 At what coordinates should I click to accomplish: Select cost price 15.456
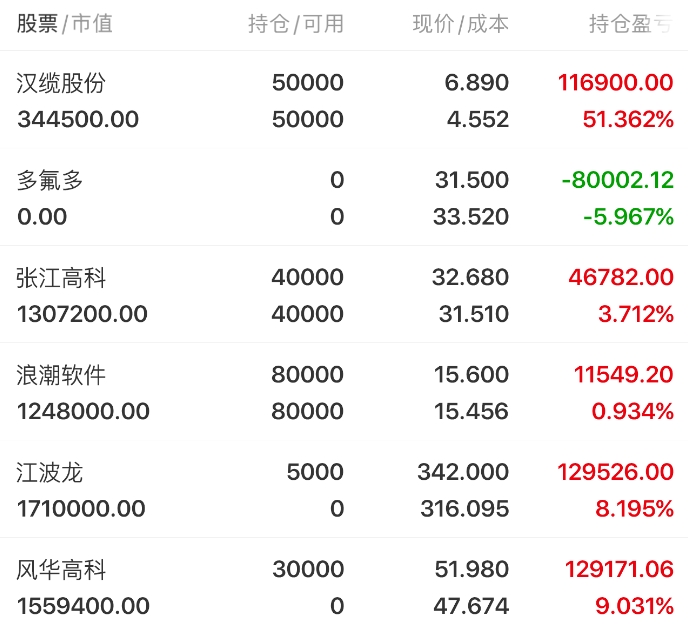(471, 412)
